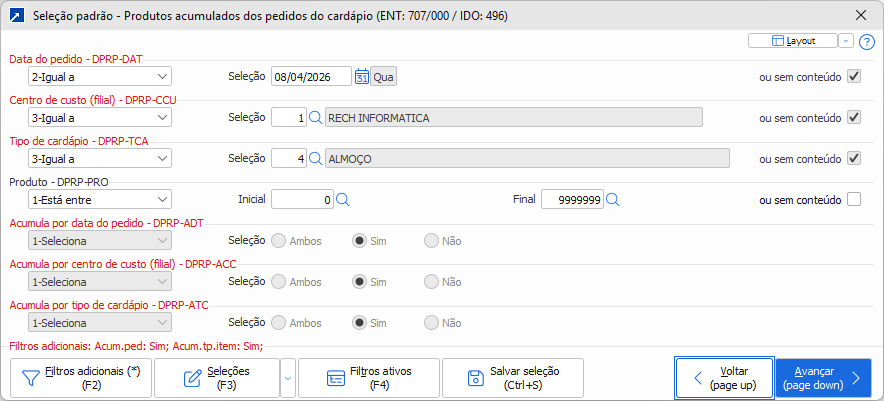The image size is (884, 401).
Task: Open '1-Seleciona' dropdown for tipo de cardápio
Action: (100, 323)
